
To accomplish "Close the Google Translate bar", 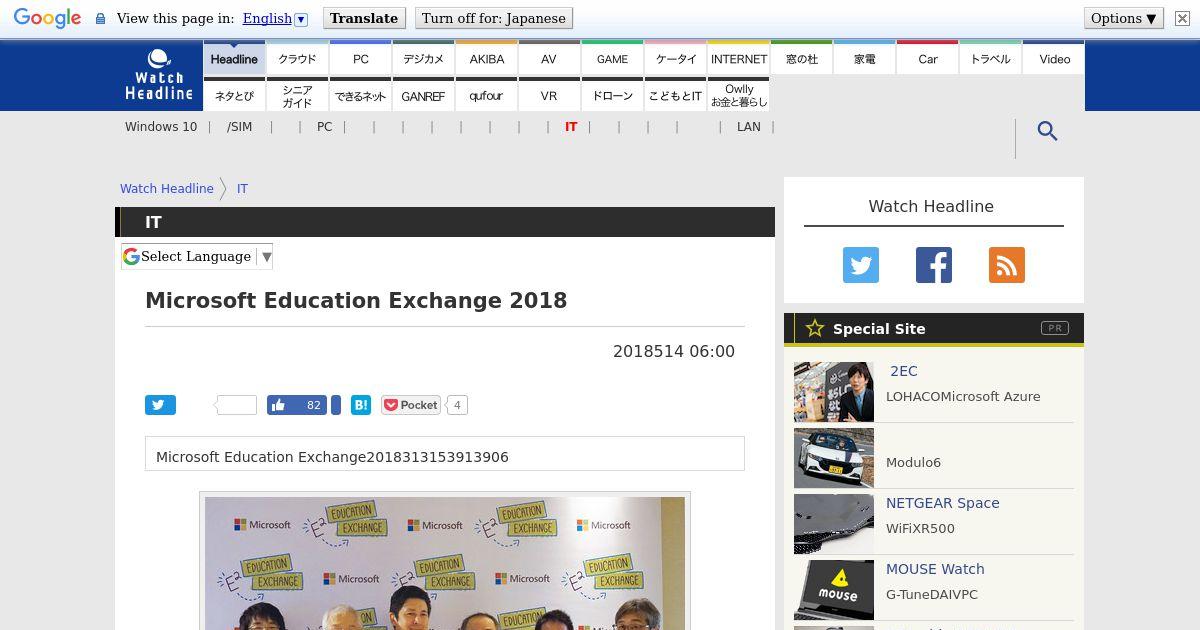I will coord(1182,18).
